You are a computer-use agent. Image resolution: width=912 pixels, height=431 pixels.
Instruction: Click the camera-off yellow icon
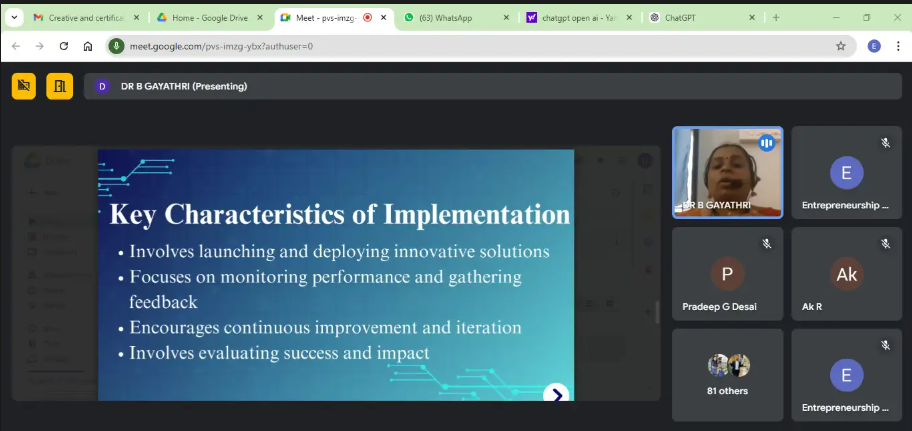(23, 87)
